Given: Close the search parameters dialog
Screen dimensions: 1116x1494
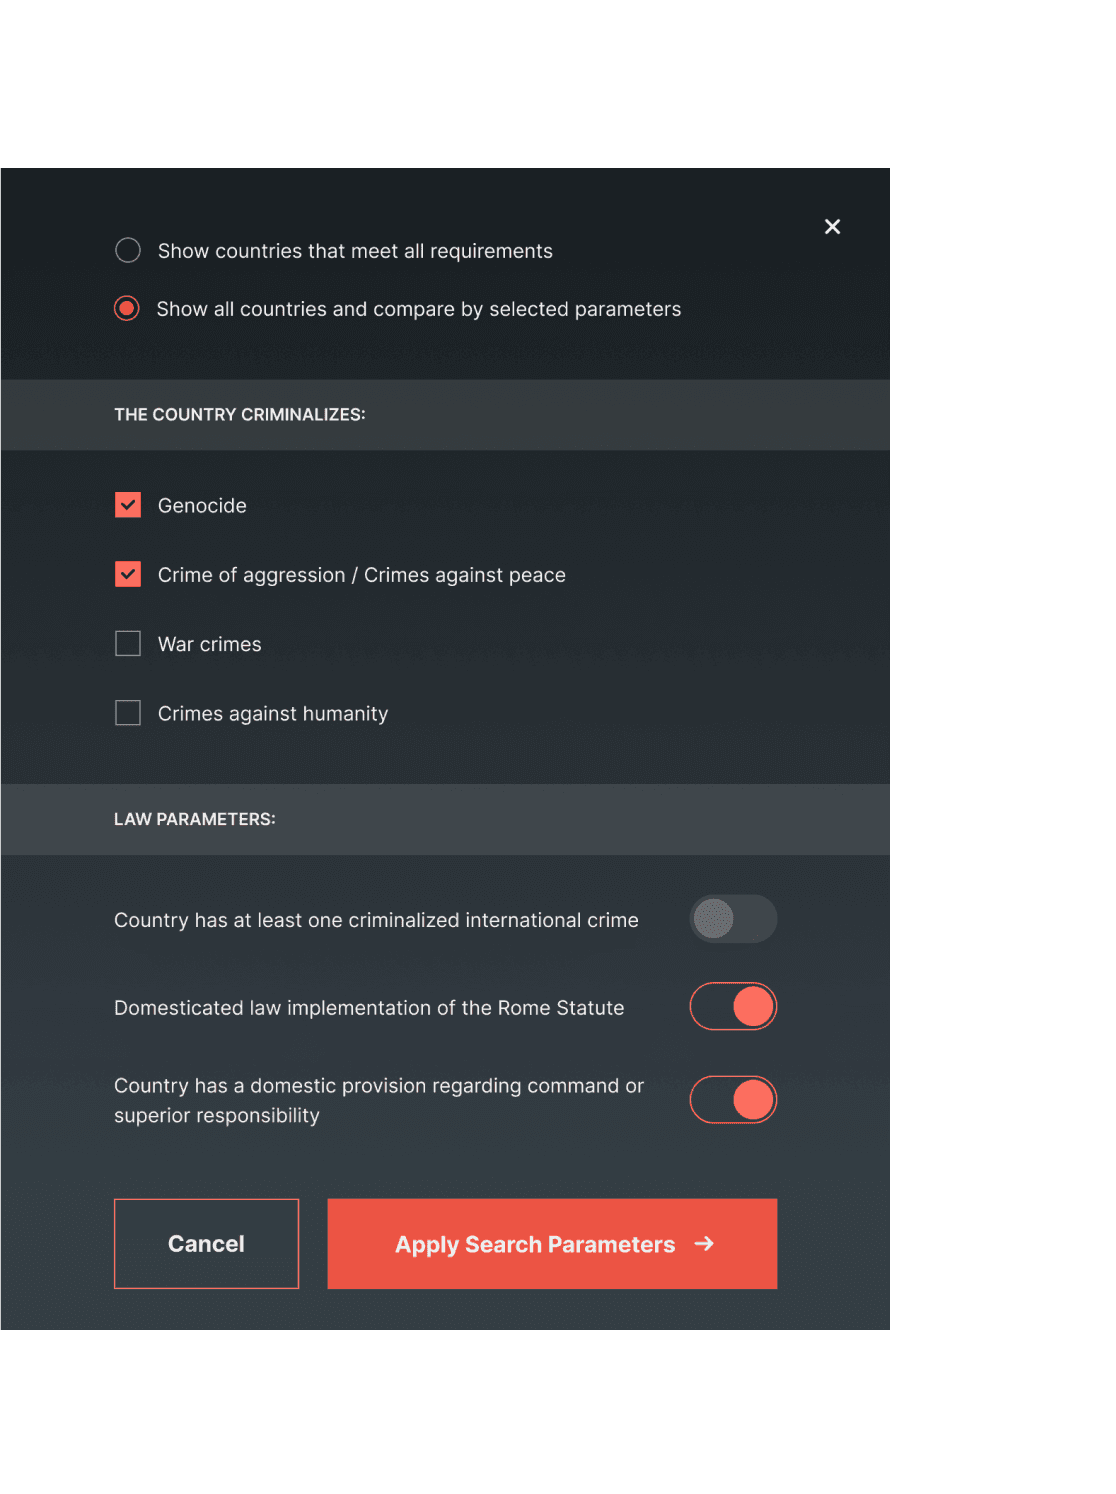Looking at the screenshot, I should [832, 227].
